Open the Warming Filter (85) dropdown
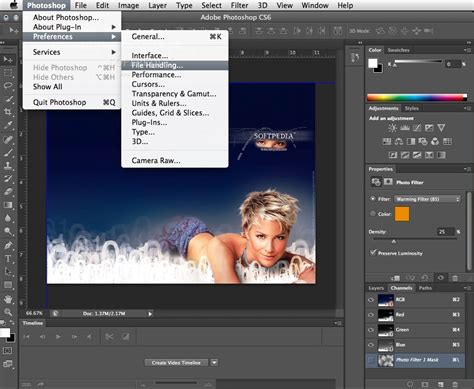This screenshot has height=389, width=474. coord(427,199)
